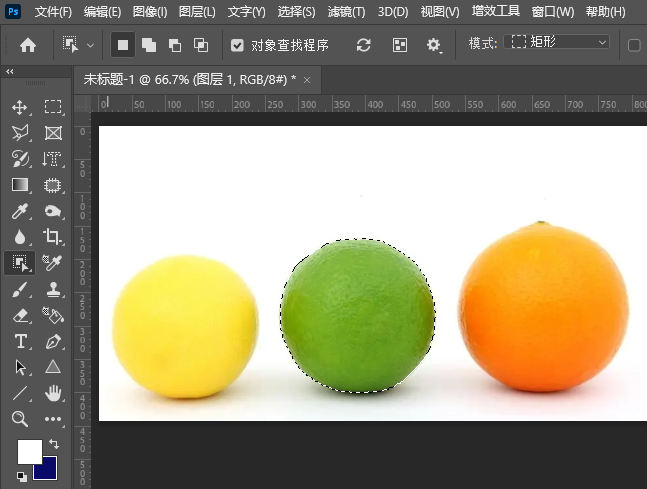Select the Eraser tool
Viewport: 647px width, 489px height.
pyautogui.click(x=20, y=316)
